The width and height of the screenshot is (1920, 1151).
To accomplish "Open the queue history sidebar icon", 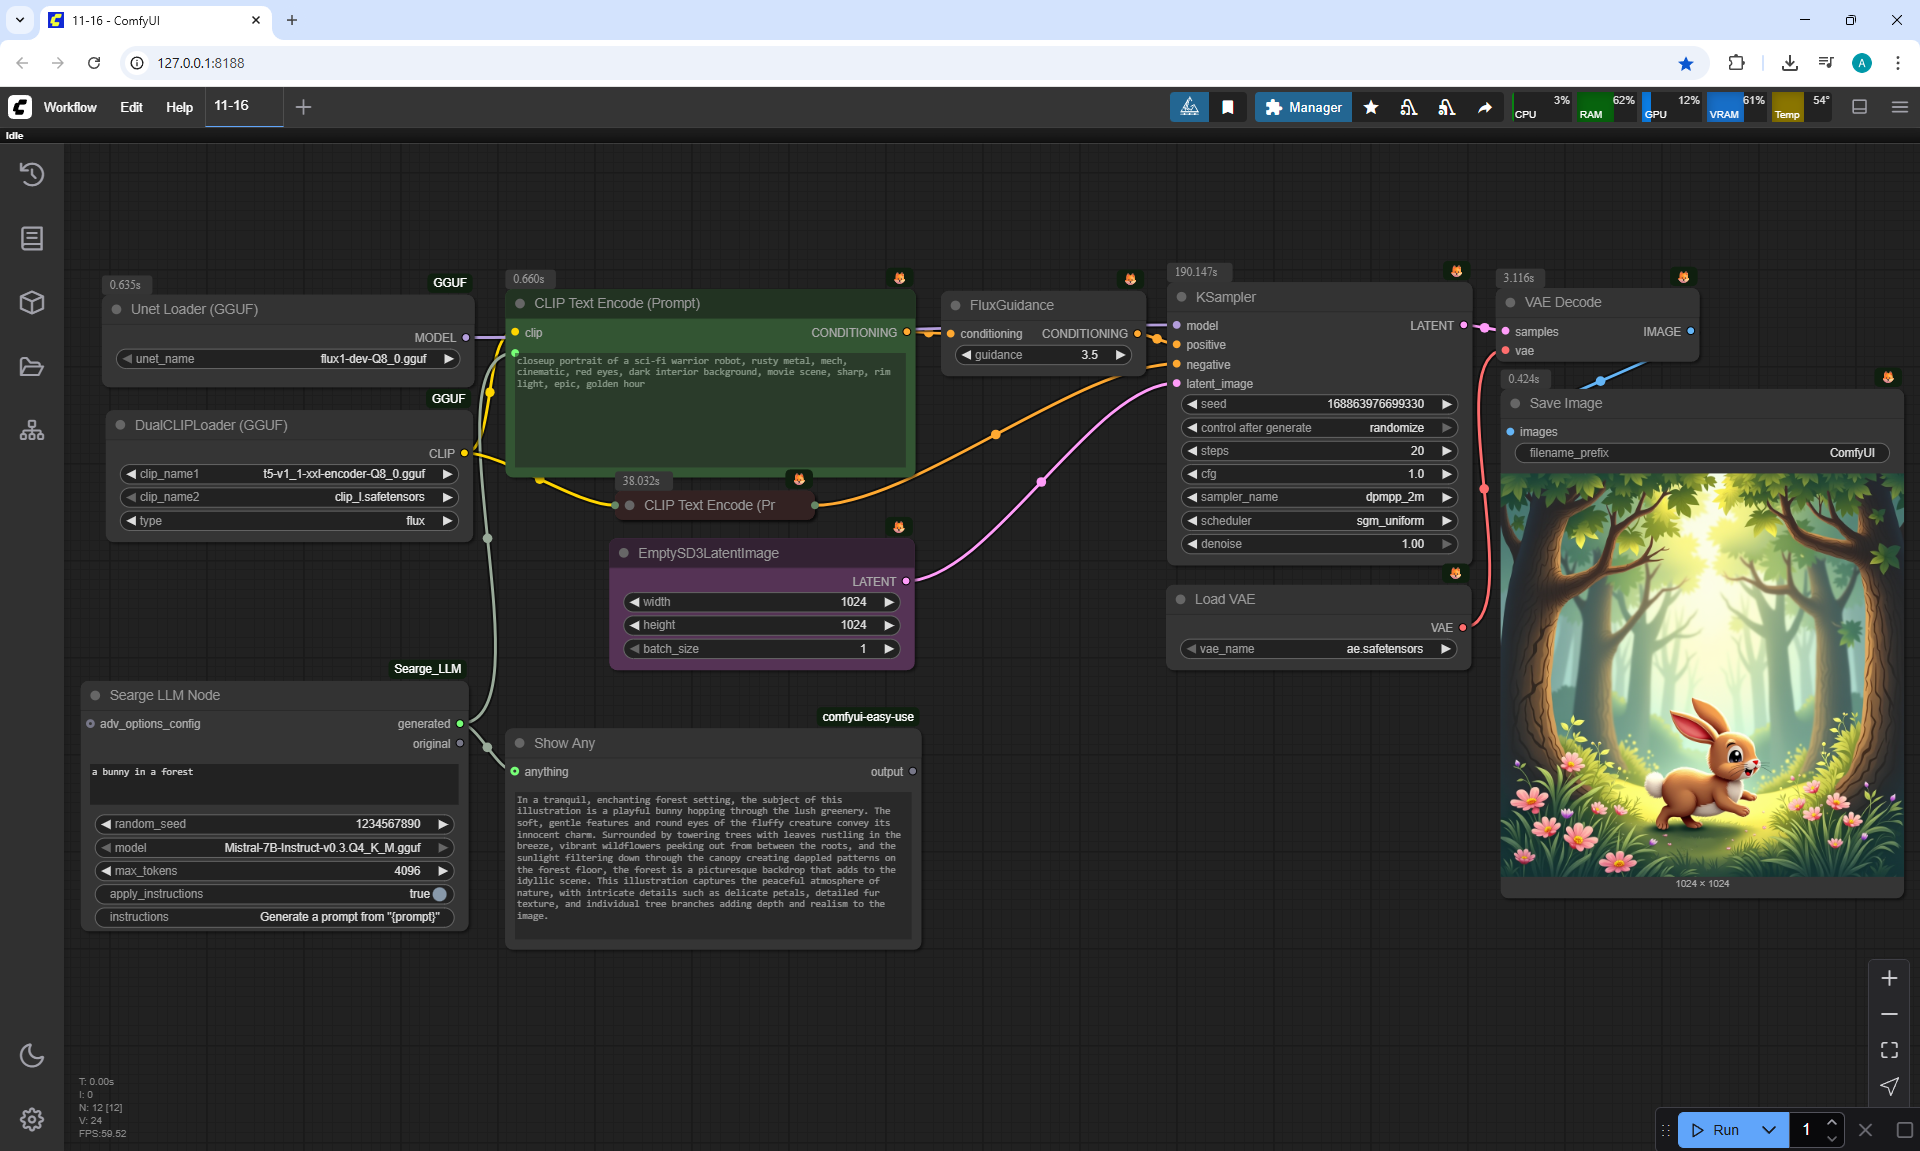I will [x=32, y=174].
